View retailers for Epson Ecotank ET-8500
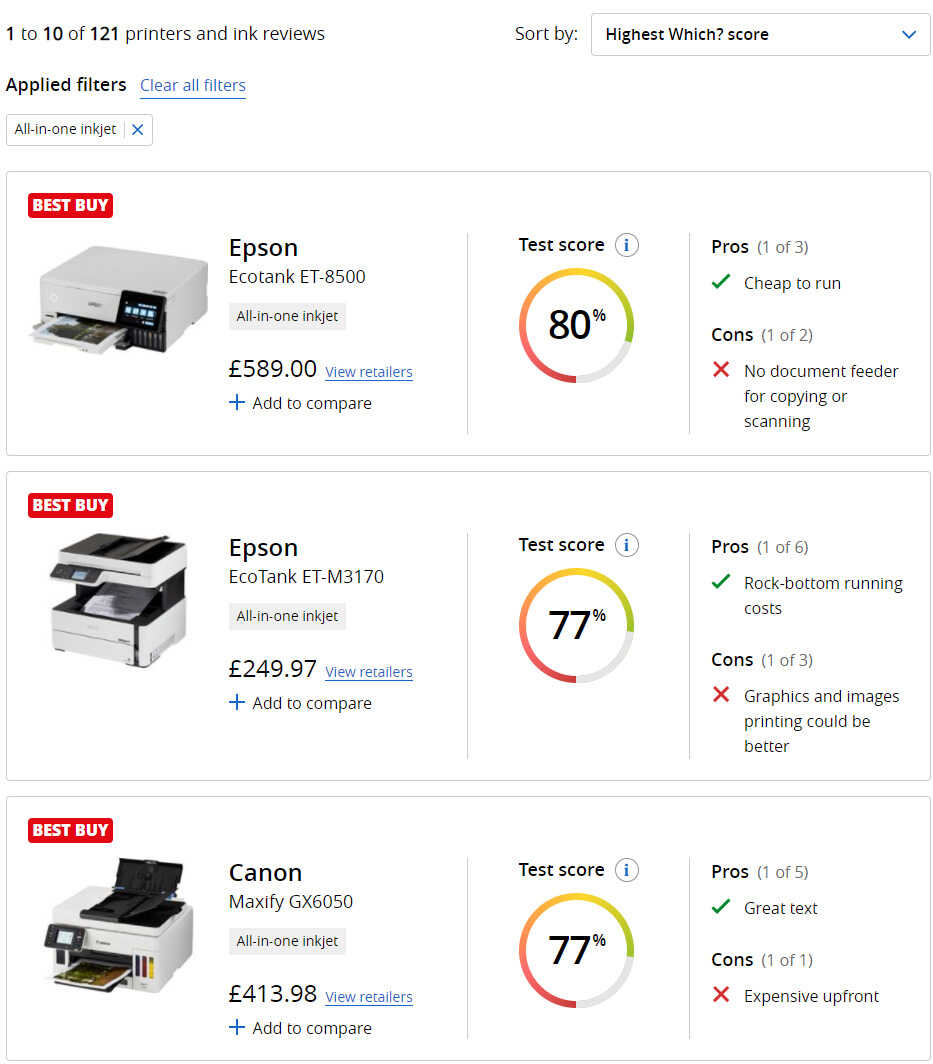 coord(369,372)
